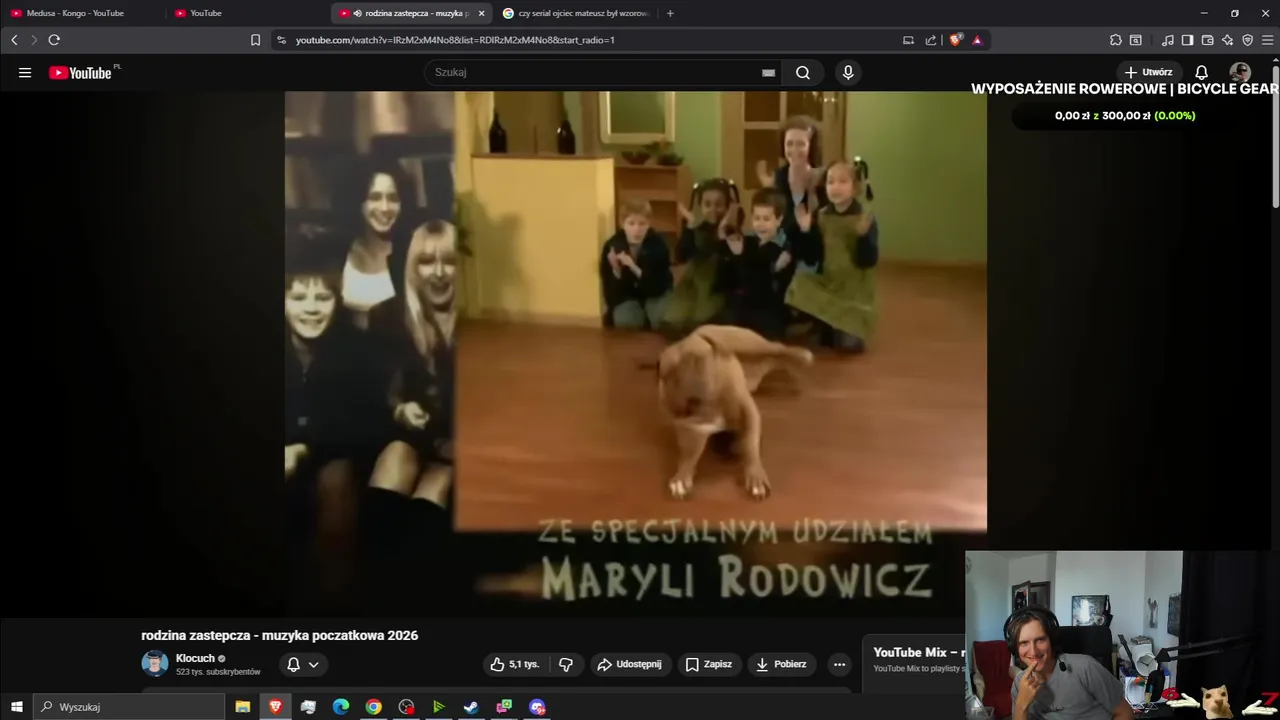The width and height of the screenshot is (1280, 720).
Task: Open Leo AI sparkle icon
Action: point(1227,40)
